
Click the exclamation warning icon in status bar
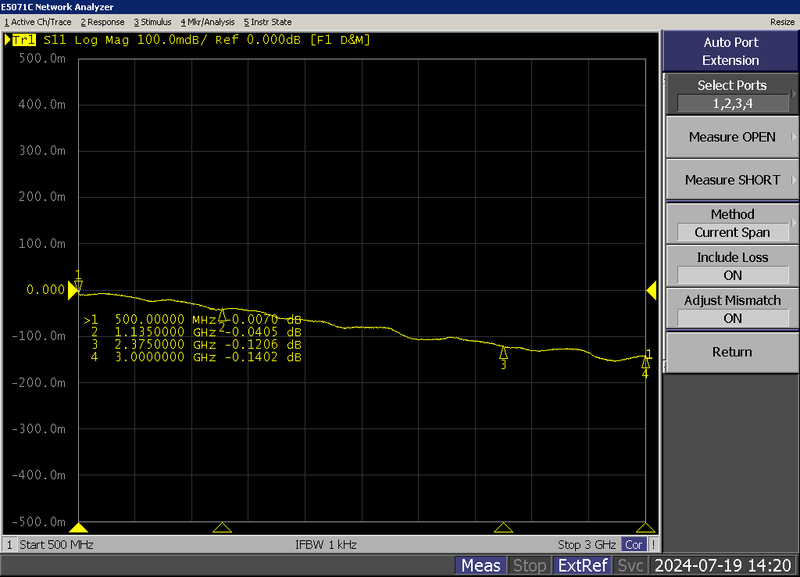pyautogui.click(x=652, y=545)
